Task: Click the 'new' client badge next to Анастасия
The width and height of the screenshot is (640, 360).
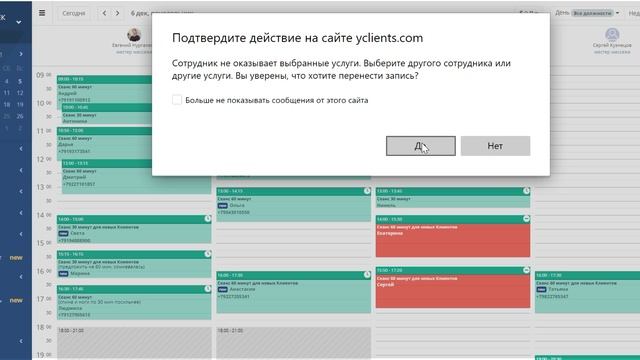Action: (222, 289)
